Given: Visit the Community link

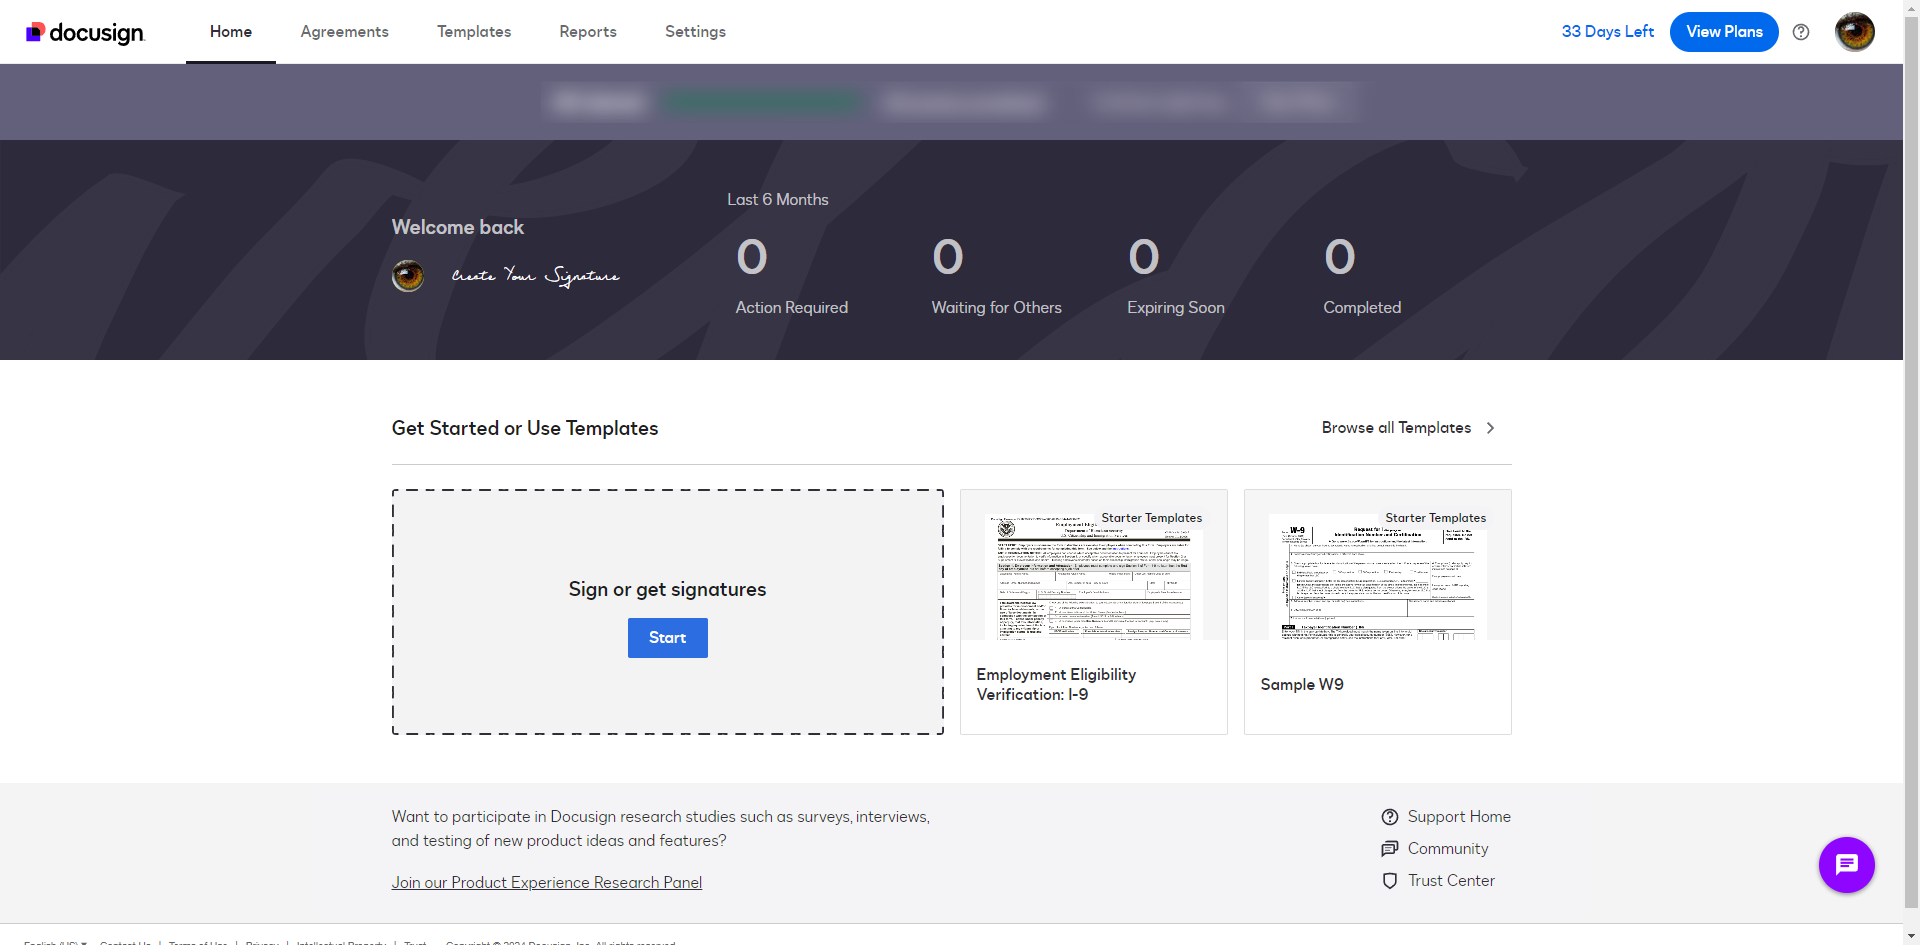Looking at the screenshot, I should coord(1435,849).
